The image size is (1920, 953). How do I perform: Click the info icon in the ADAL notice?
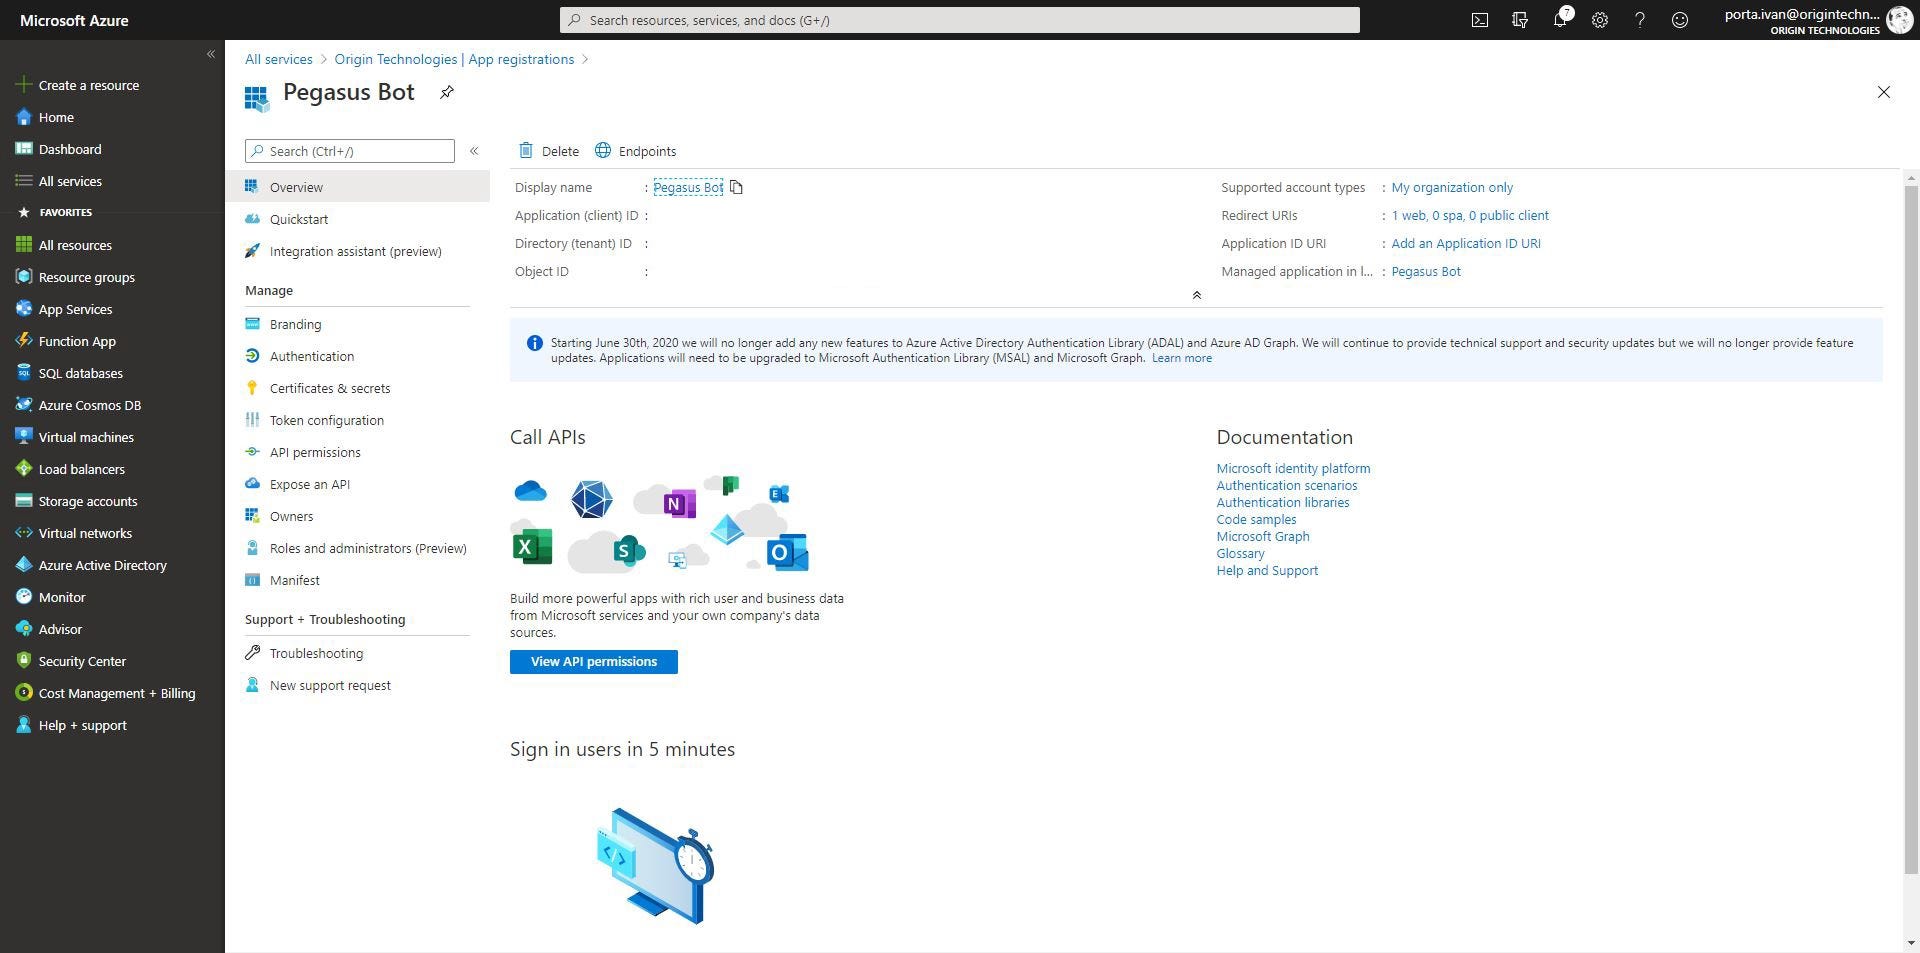[x=535, y=343]
